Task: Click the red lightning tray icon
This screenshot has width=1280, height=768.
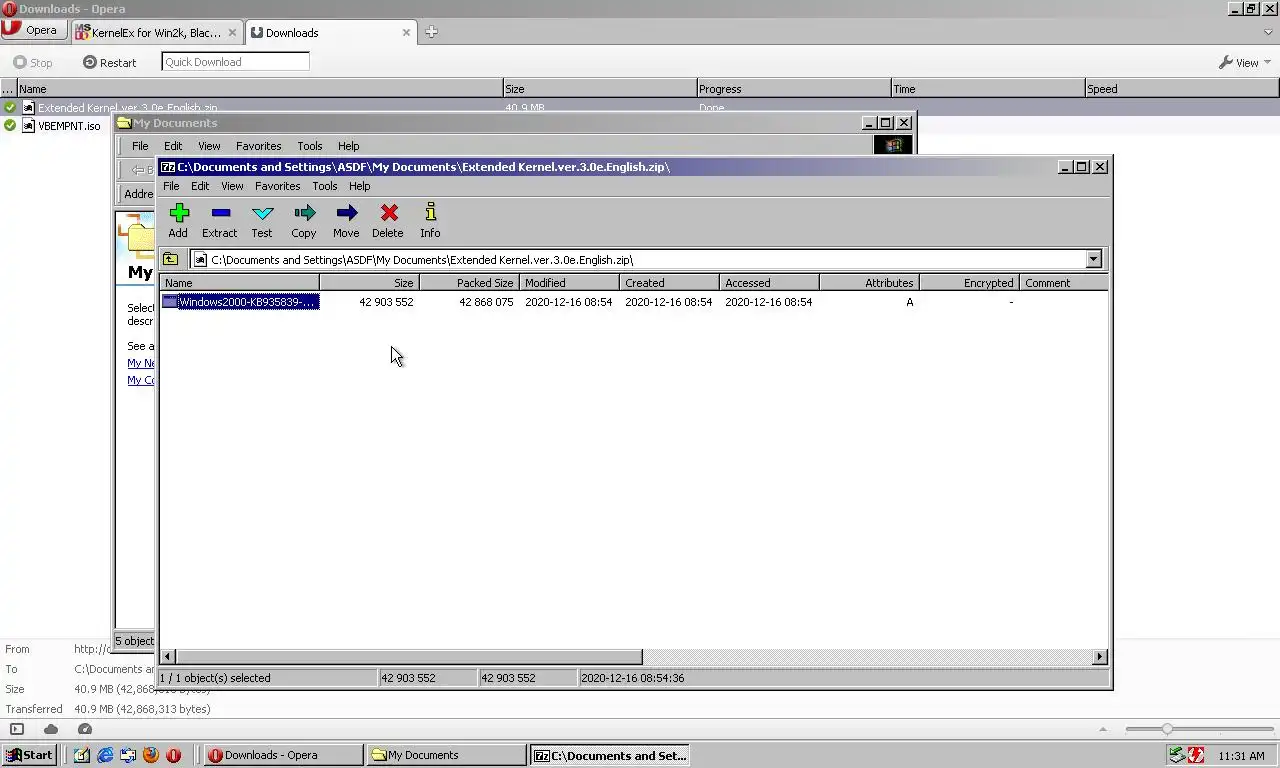Action: [x=1195, y=755]
